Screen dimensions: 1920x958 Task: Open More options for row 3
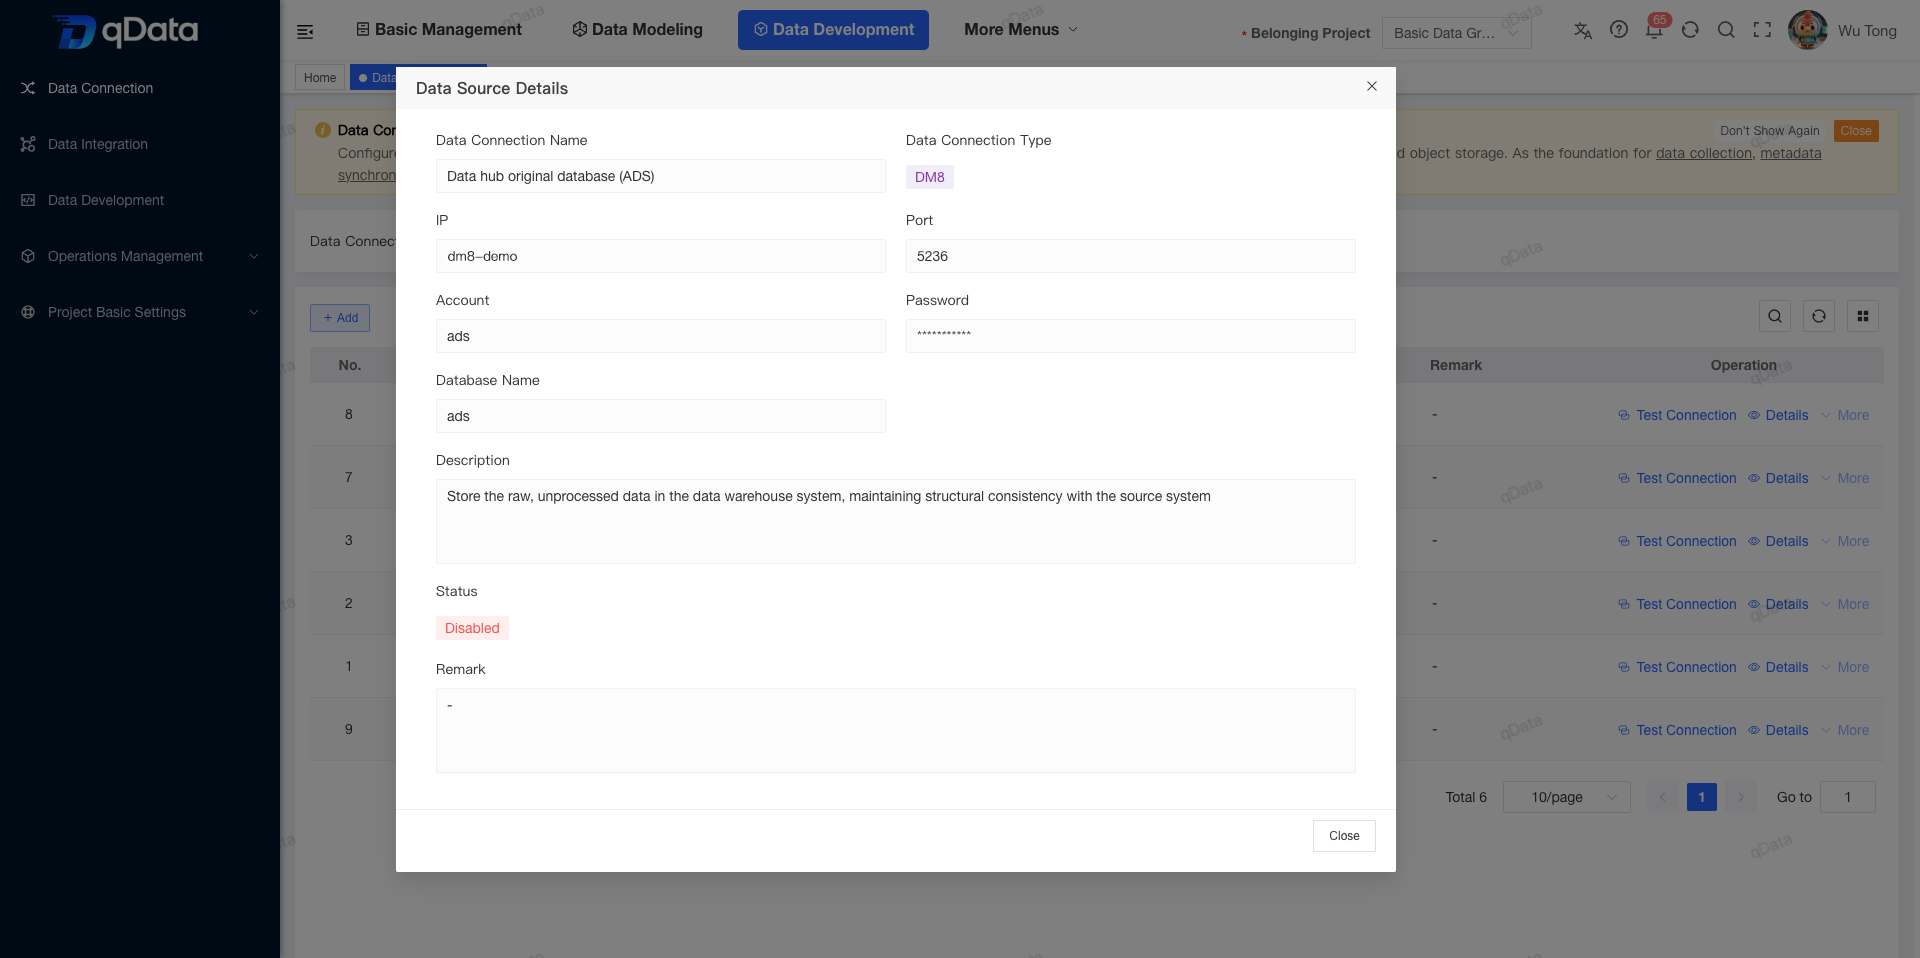(x=1845, y=541)
